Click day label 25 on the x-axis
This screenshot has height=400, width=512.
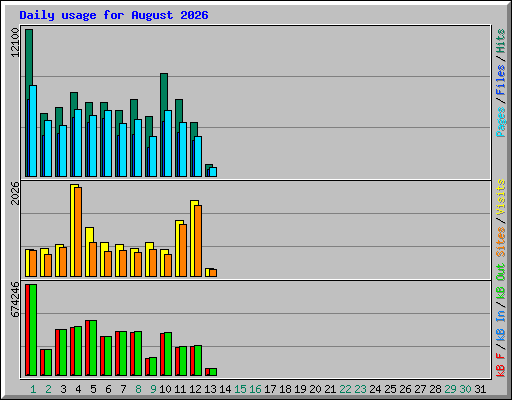tap(390, 389)
